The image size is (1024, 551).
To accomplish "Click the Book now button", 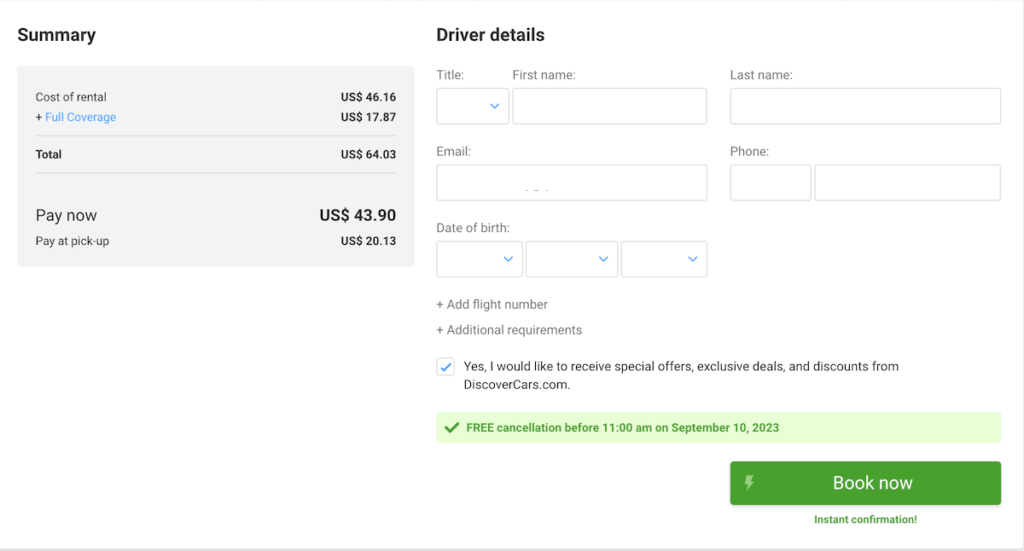I will pyautogui.click(x=865, y=483).
